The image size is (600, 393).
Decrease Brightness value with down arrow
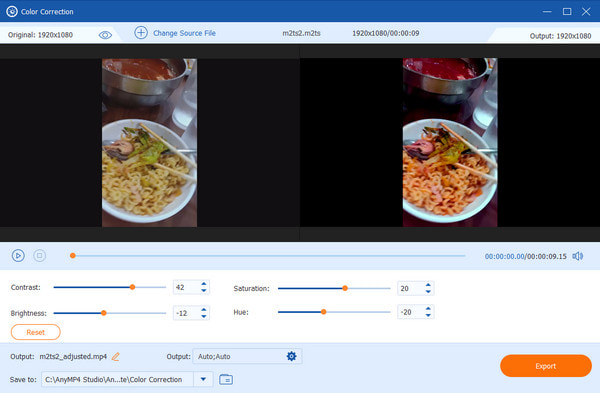pyautogui.click(x=204, y=316)
